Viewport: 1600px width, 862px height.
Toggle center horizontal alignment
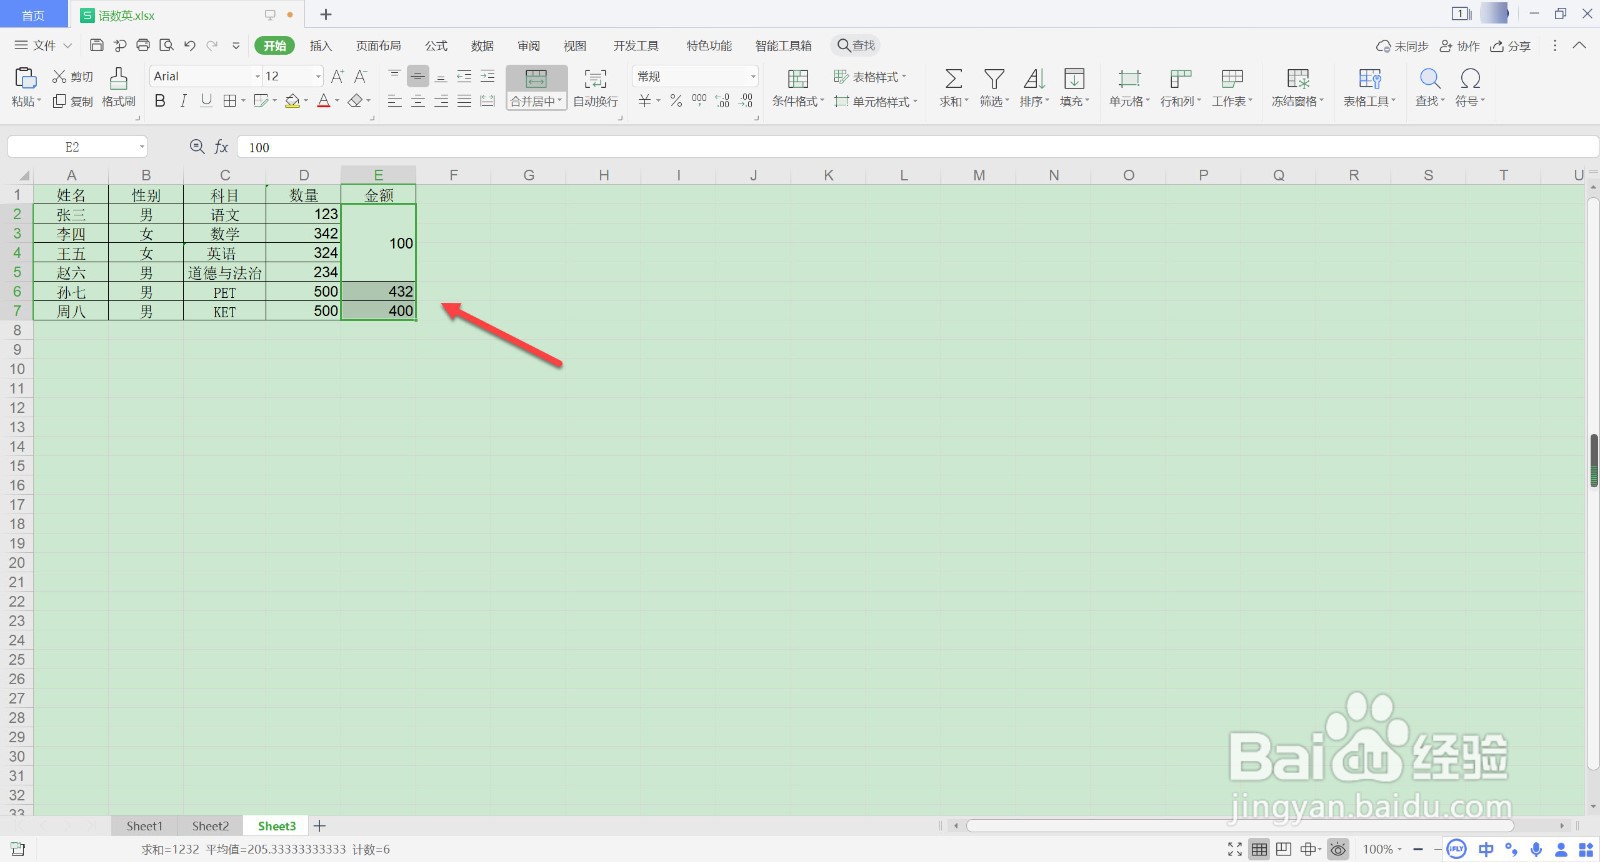click(x=418, y=101)
